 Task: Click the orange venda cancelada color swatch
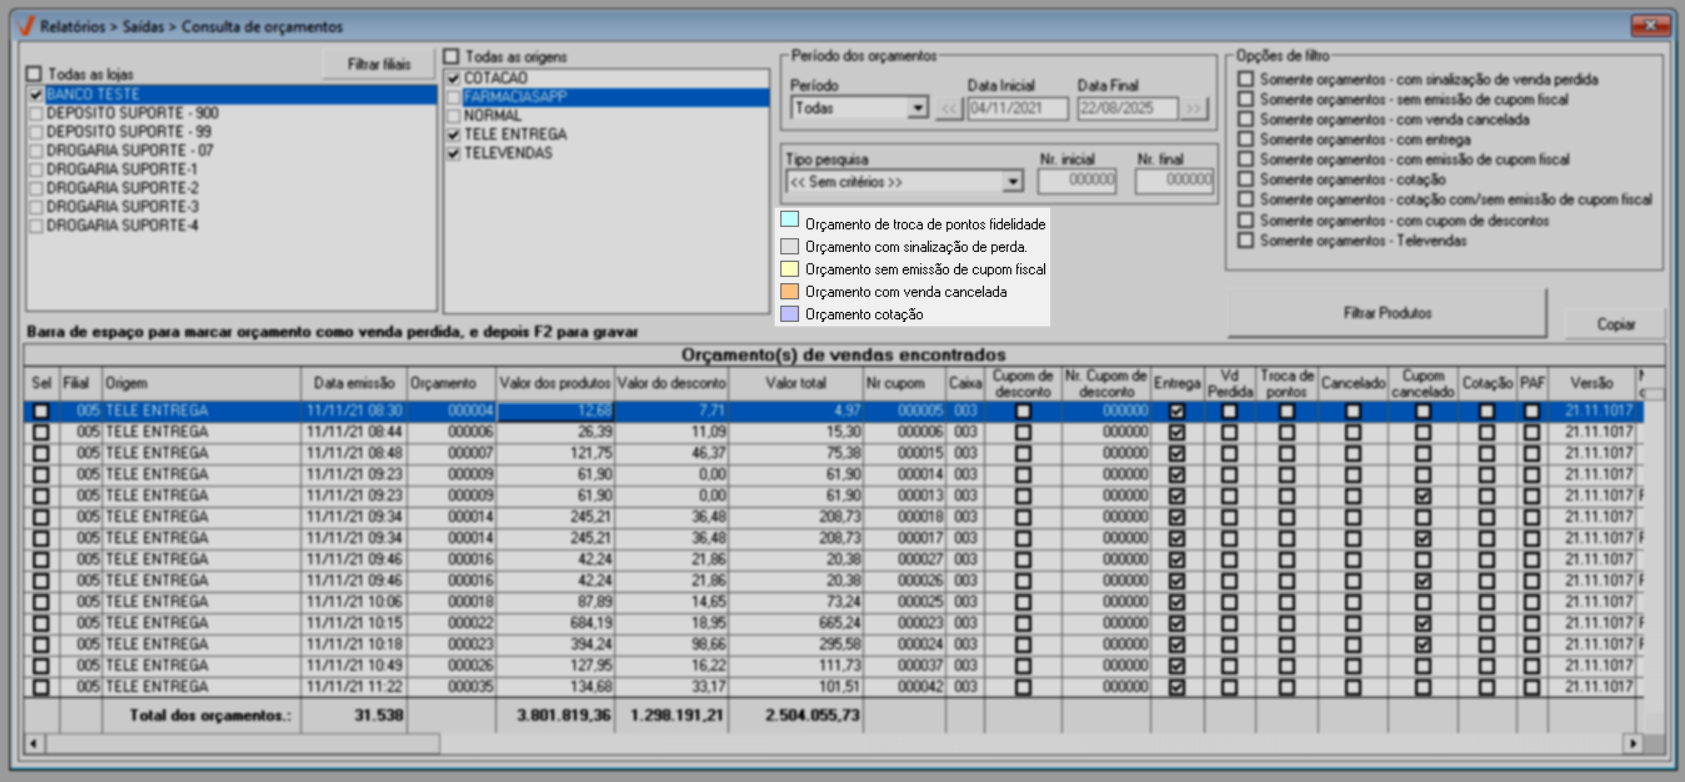tap(789, 291)
